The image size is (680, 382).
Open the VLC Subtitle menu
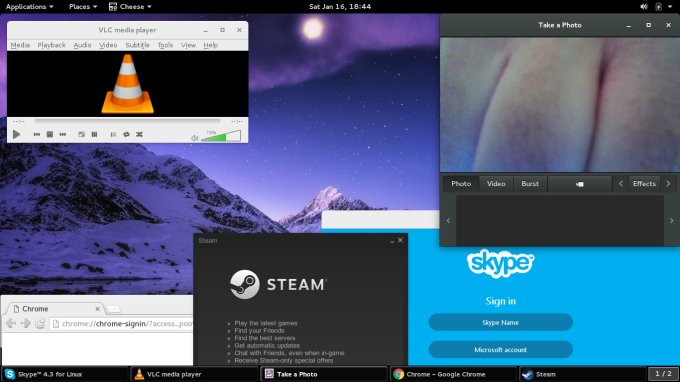click(137, 45)
